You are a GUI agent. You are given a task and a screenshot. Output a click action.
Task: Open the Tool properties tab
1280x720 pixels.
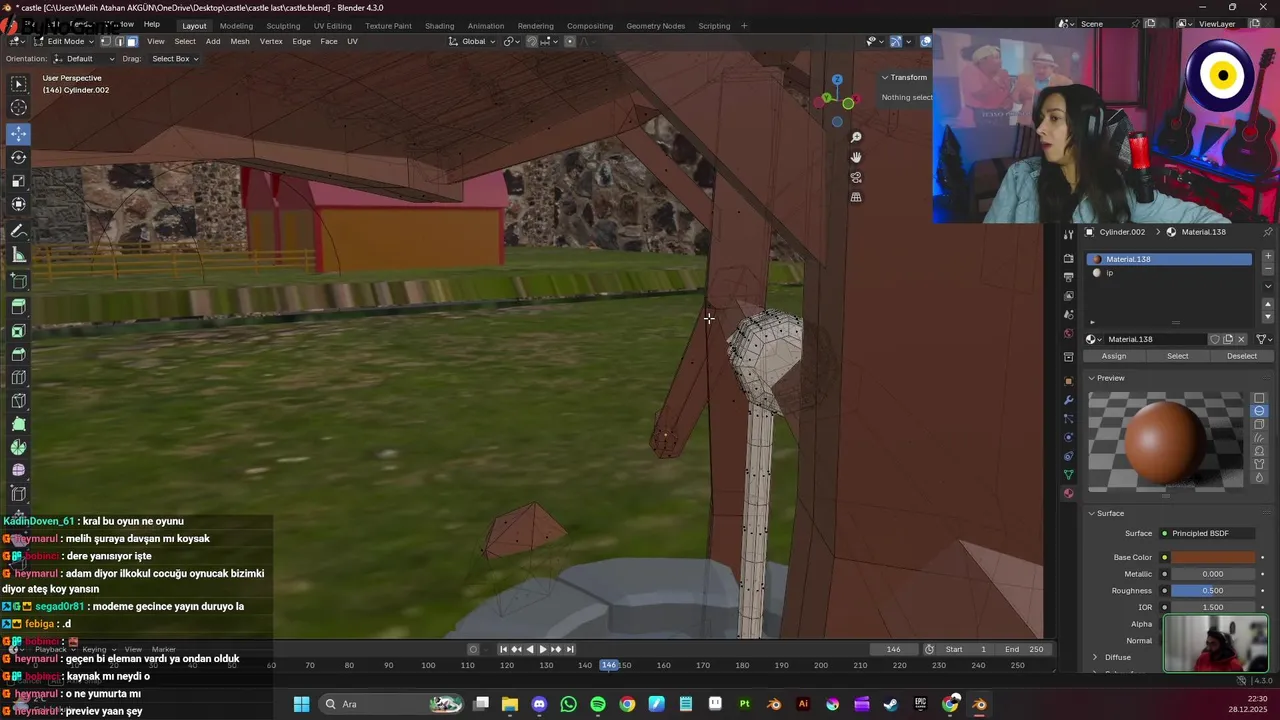coord(1068,234)
